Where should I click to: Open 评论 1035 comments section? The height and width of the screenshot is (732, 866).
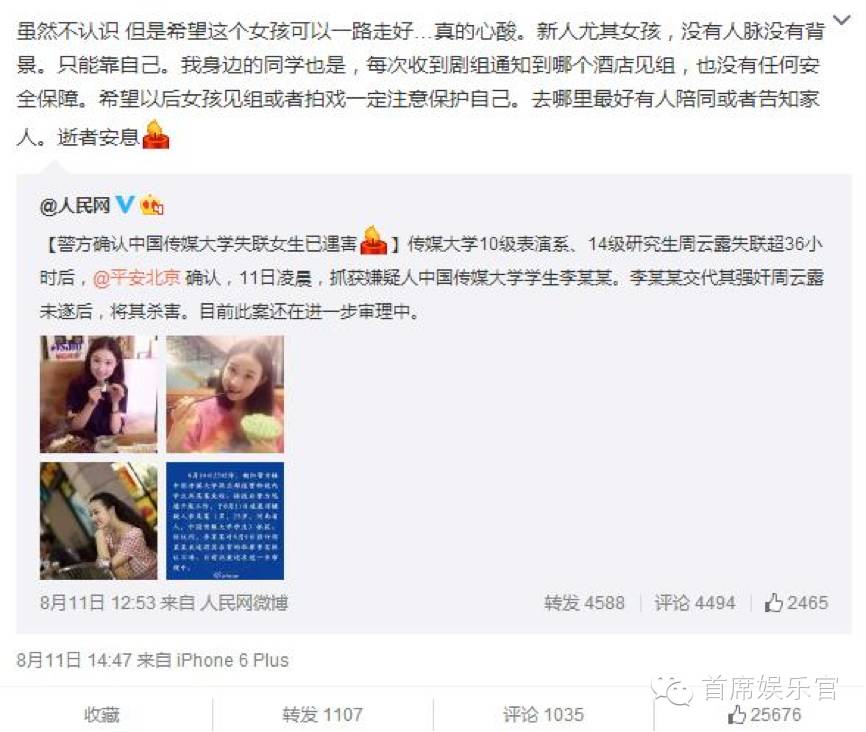click(543, 714)
